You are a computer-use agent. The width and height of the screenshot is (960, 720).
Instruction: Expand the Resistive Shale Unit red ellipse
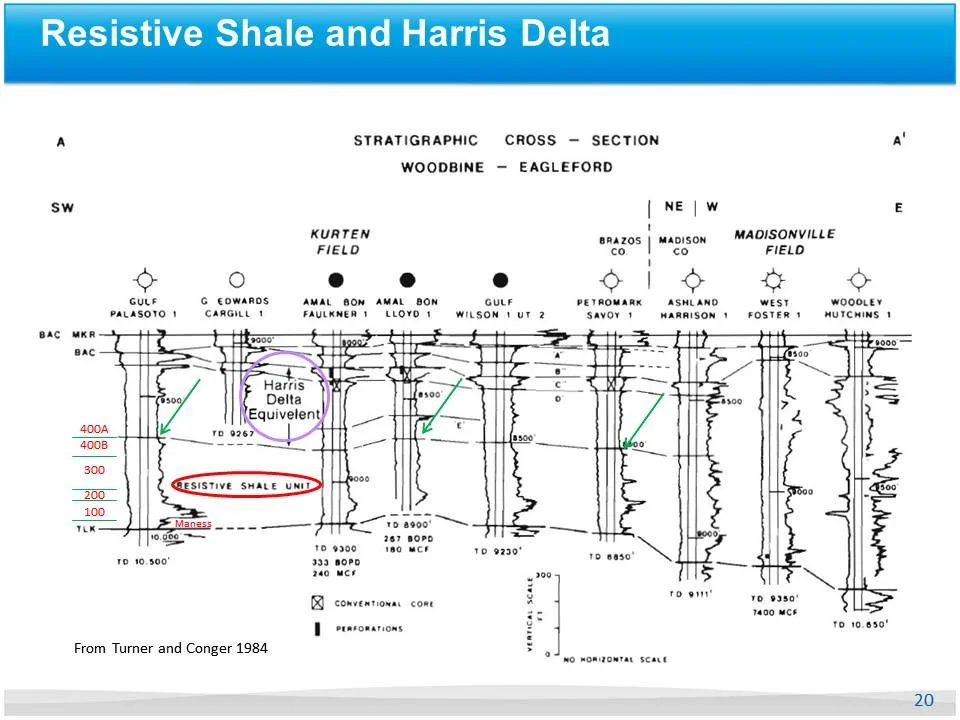[x=248, y=482]
